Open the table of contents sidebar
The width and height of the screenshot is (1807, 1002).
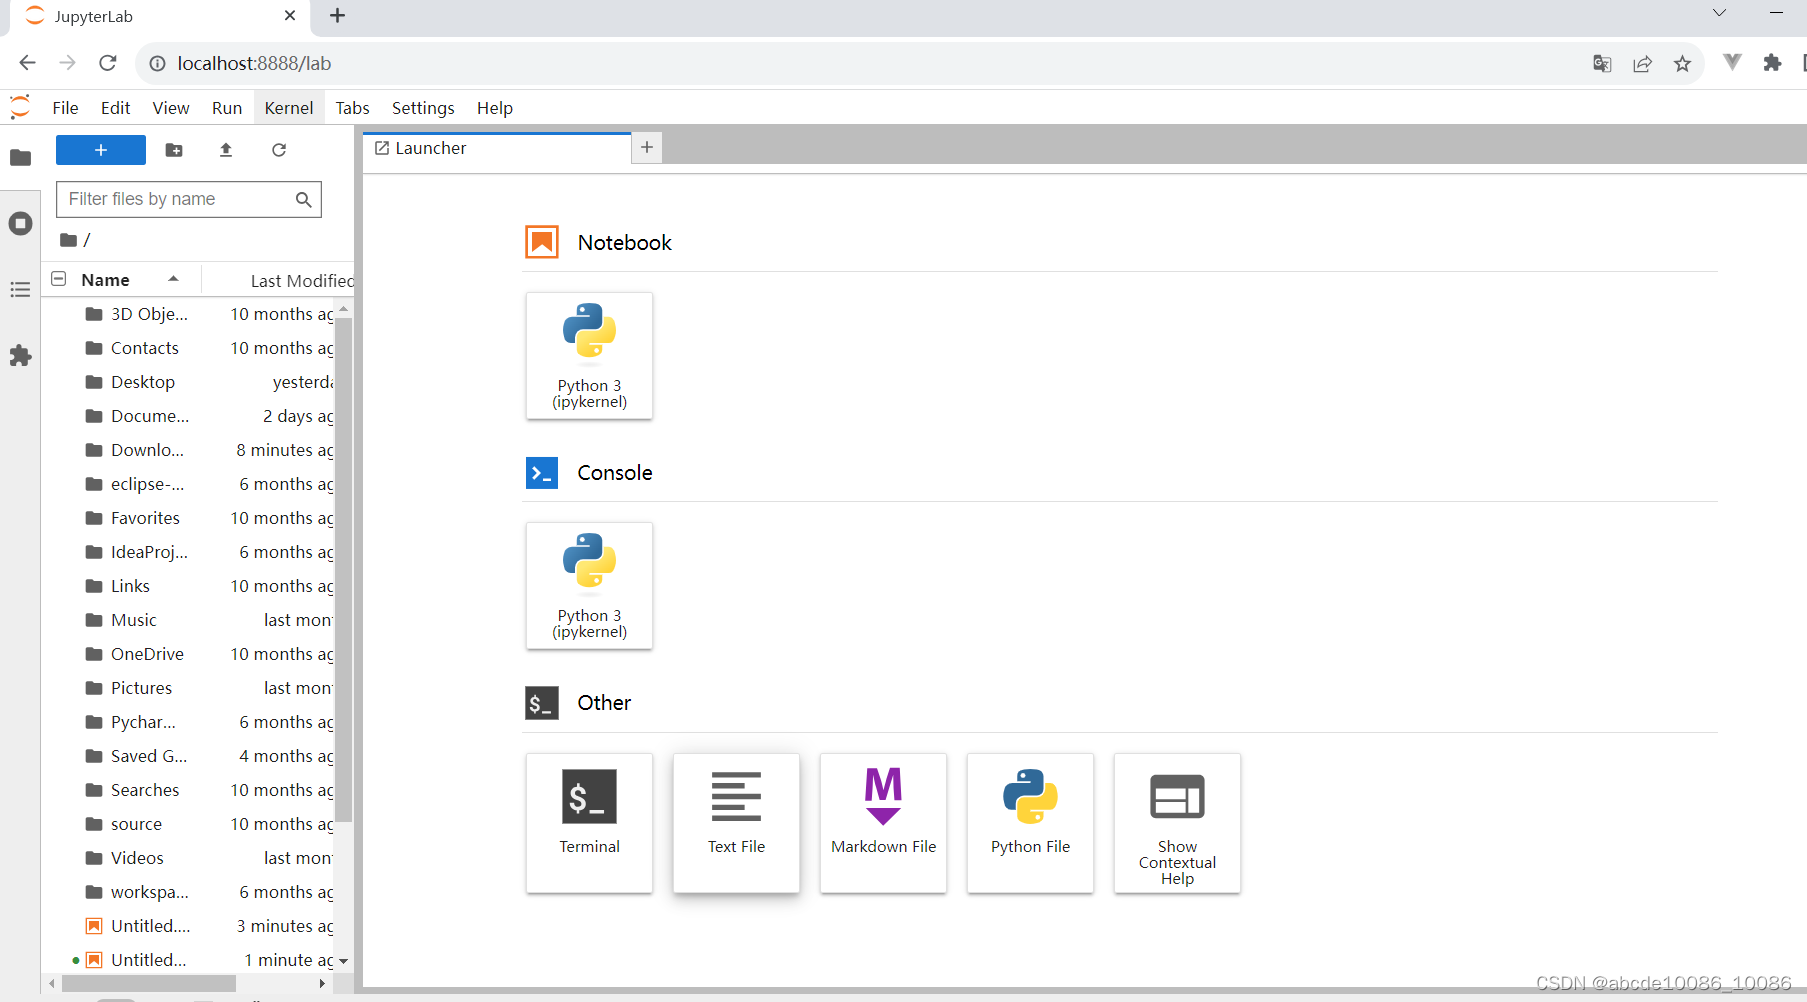[x=20, y=289]
